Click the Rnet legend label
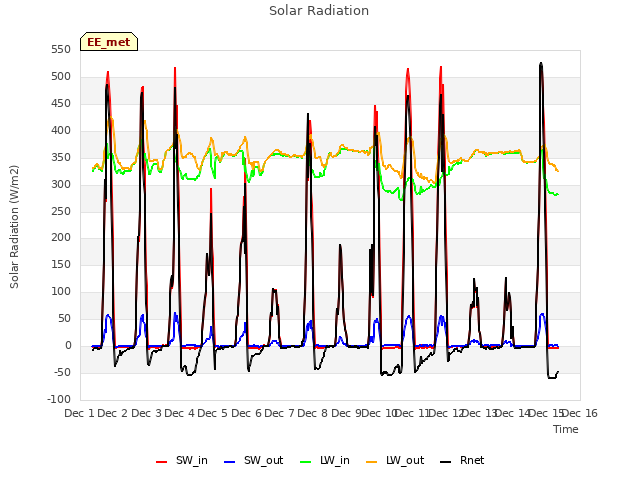The image size is (640, 480). click(x=472, y=460)
